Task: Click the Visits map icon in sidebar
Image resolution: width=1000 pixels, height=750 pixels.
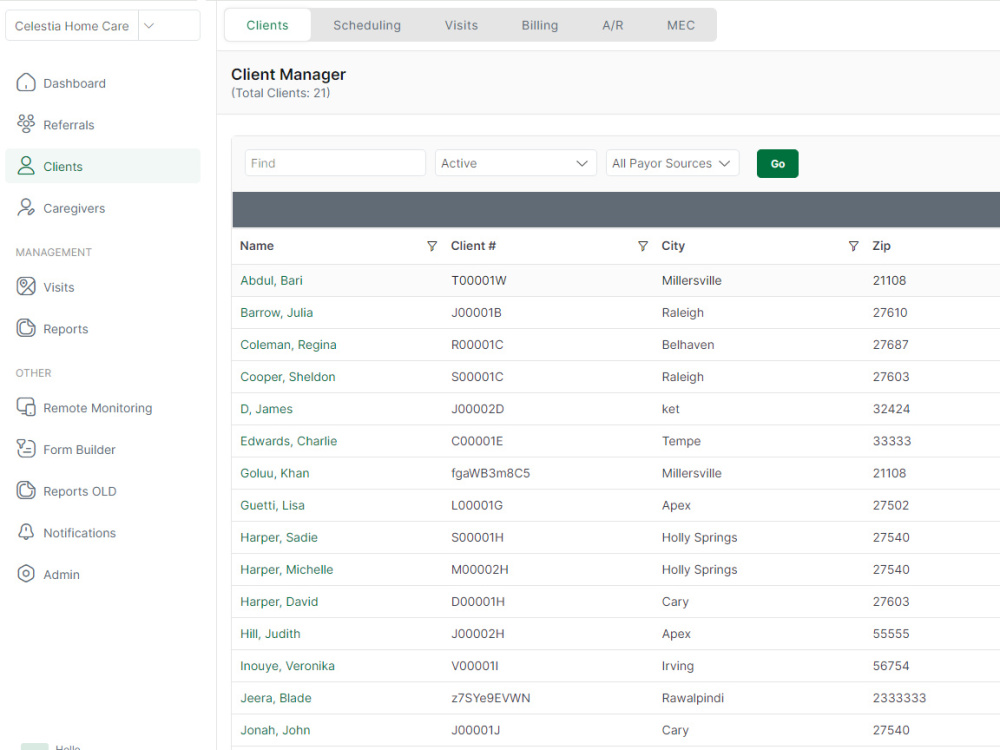Action: (26, 286)
